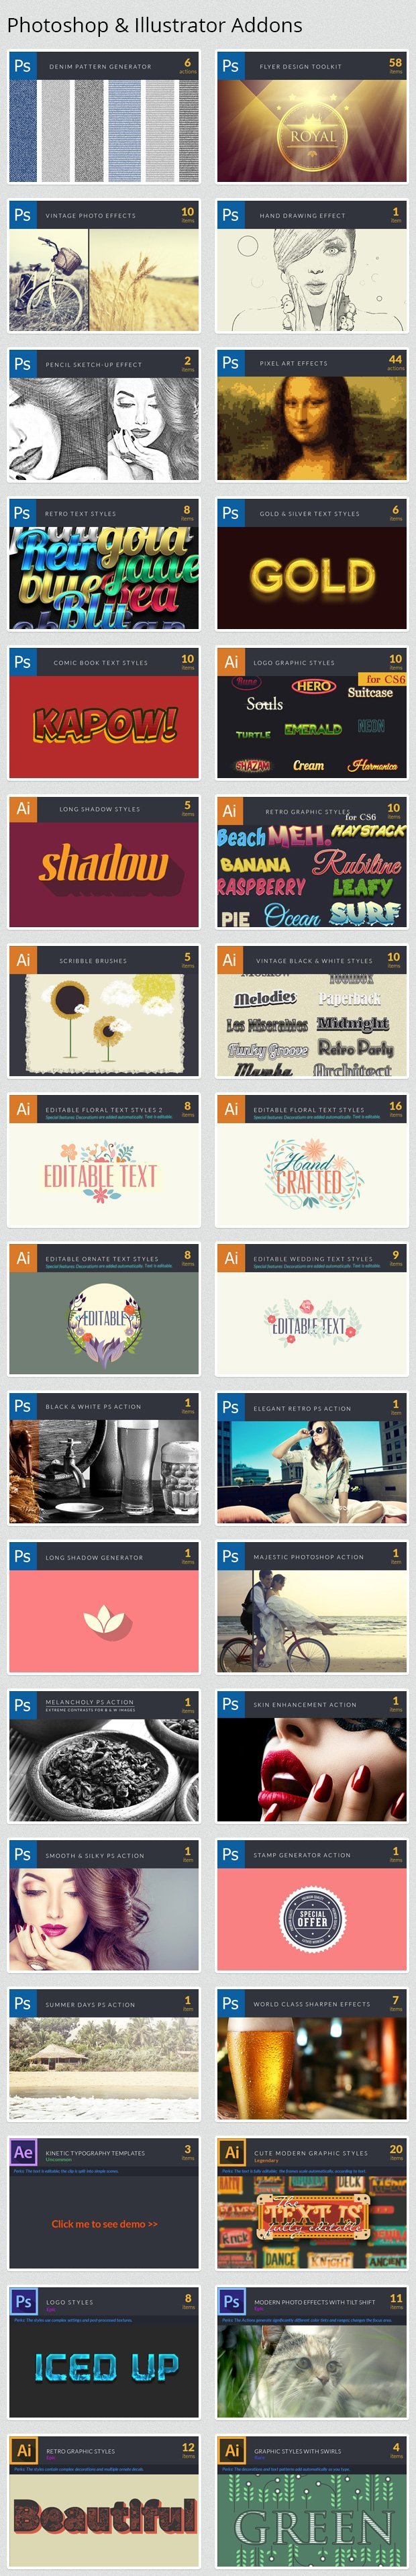Click the Ai icon on Logo Graphic Styles
Image resolution: width=416 pixels, height=2576 pixels.
[230, 662]
